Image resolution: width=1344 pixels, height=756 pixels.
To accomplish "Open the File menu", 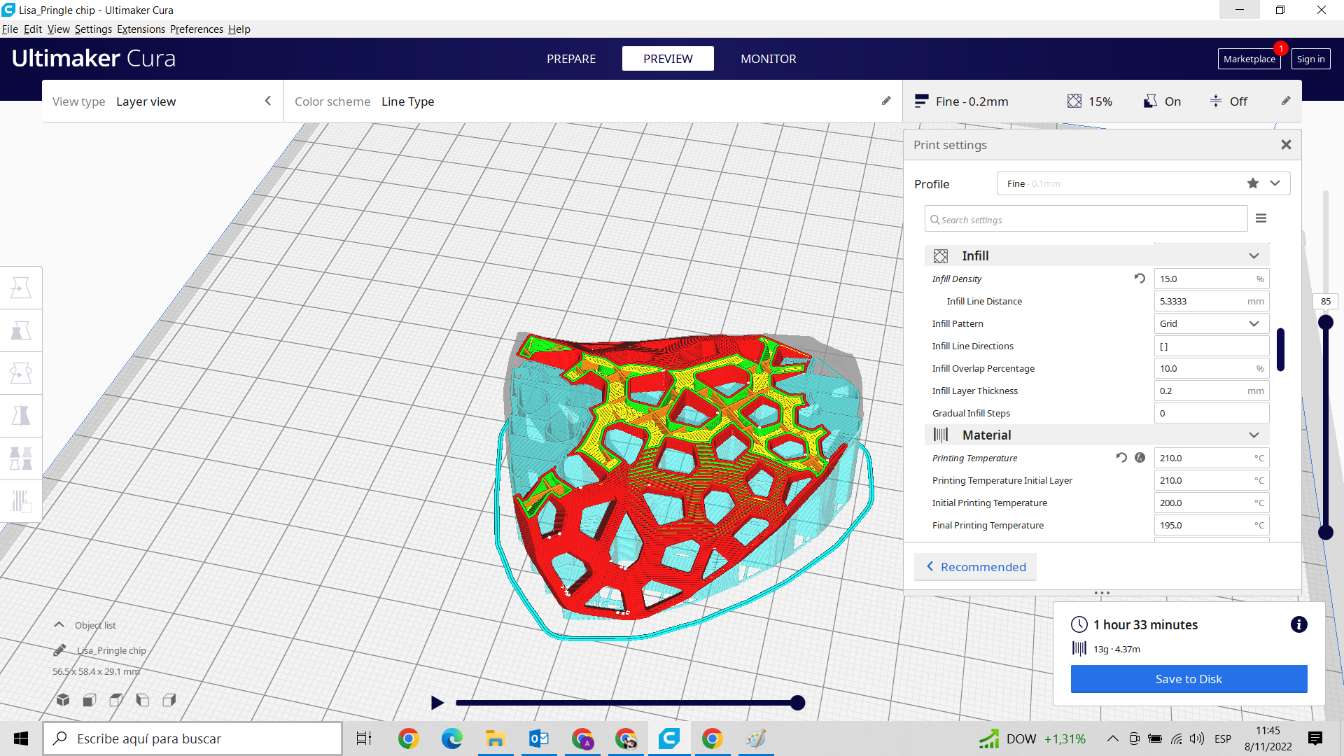I will pos(10,29).
